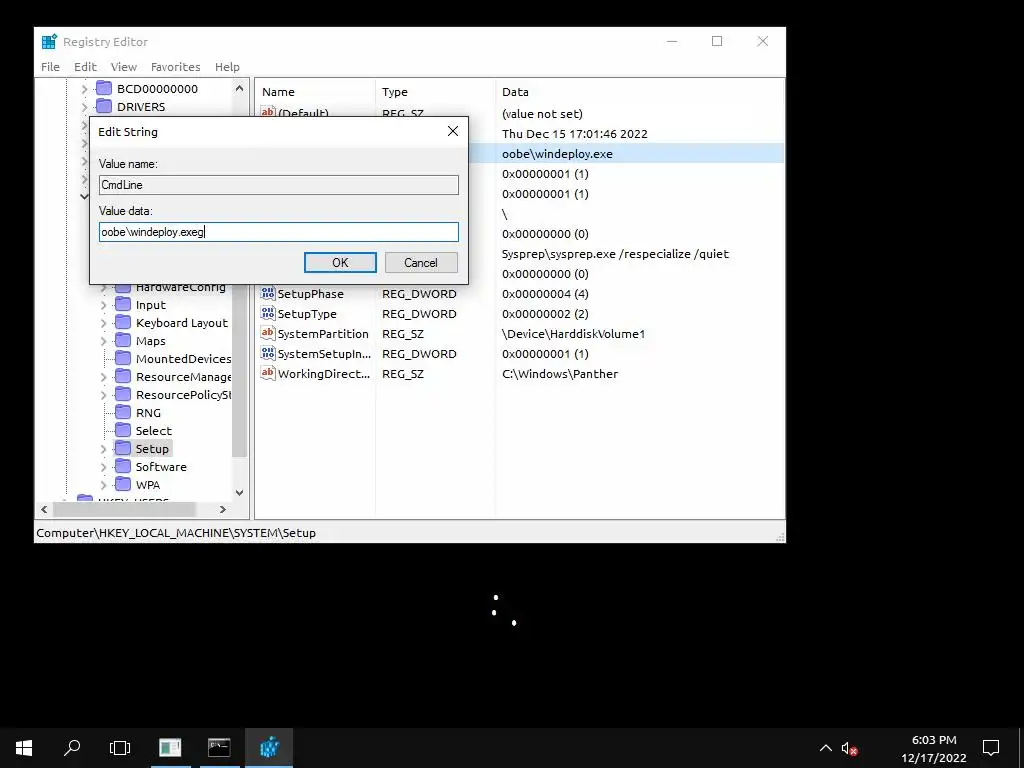Select the oobe\windeploy.exe data cell

point(557,154)
